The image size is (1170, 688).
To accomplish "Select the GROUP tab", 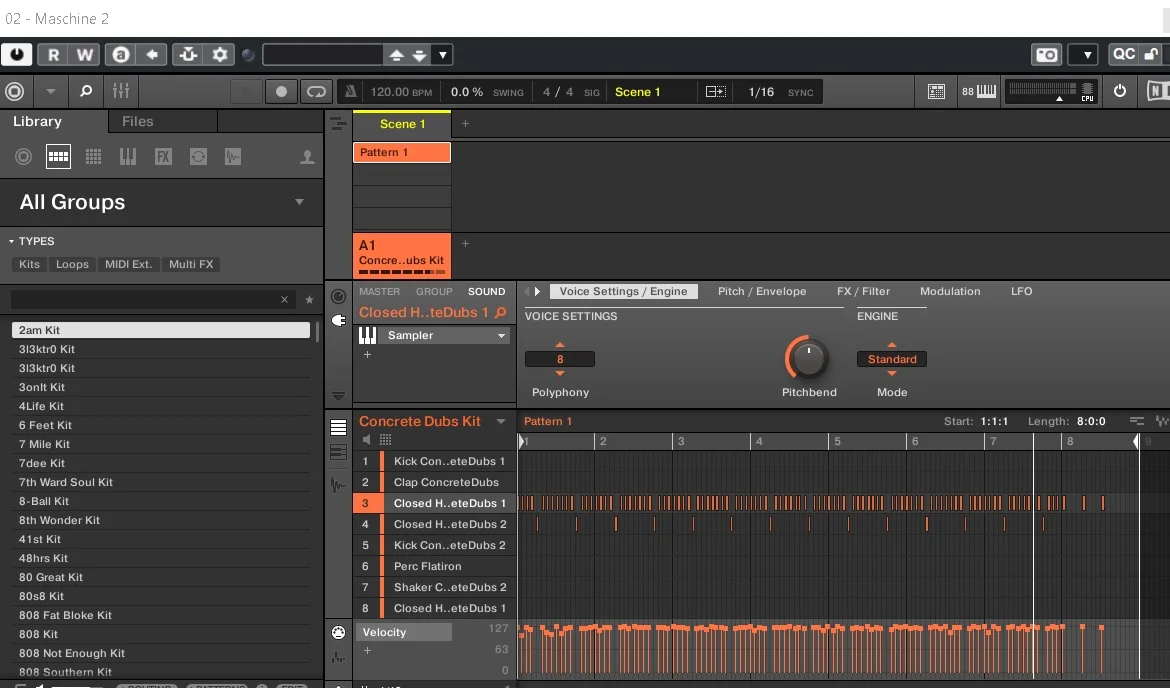I will 434,292.
